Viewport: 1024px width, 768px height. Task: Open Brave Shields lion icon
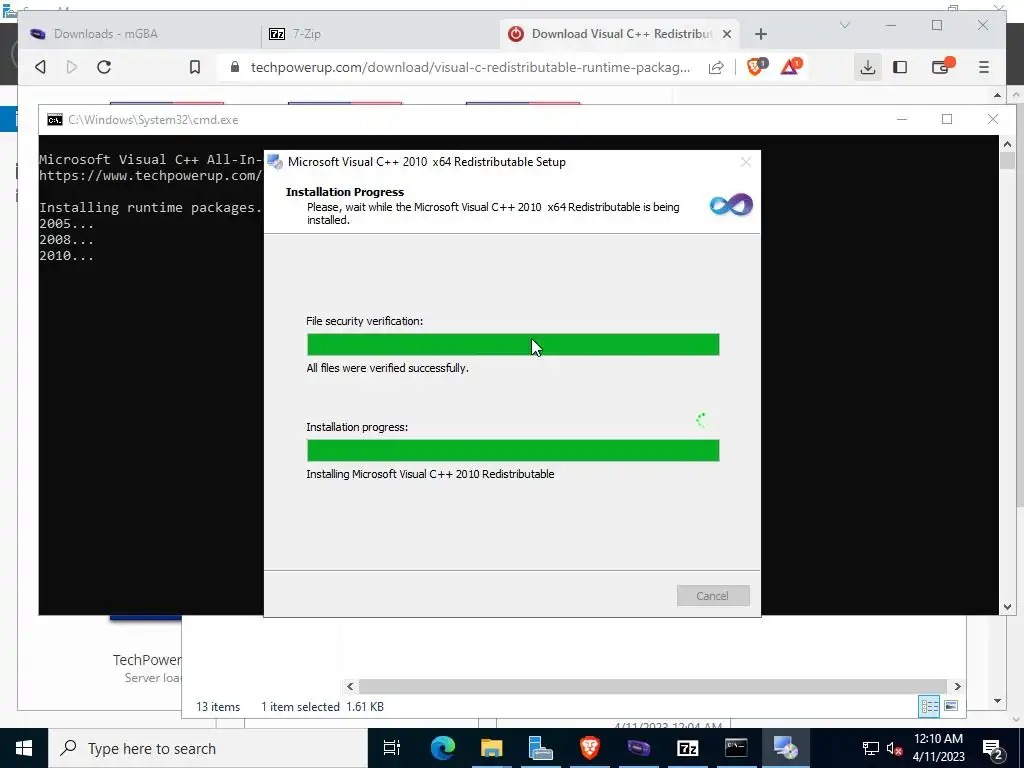click(x=756, y=67)
